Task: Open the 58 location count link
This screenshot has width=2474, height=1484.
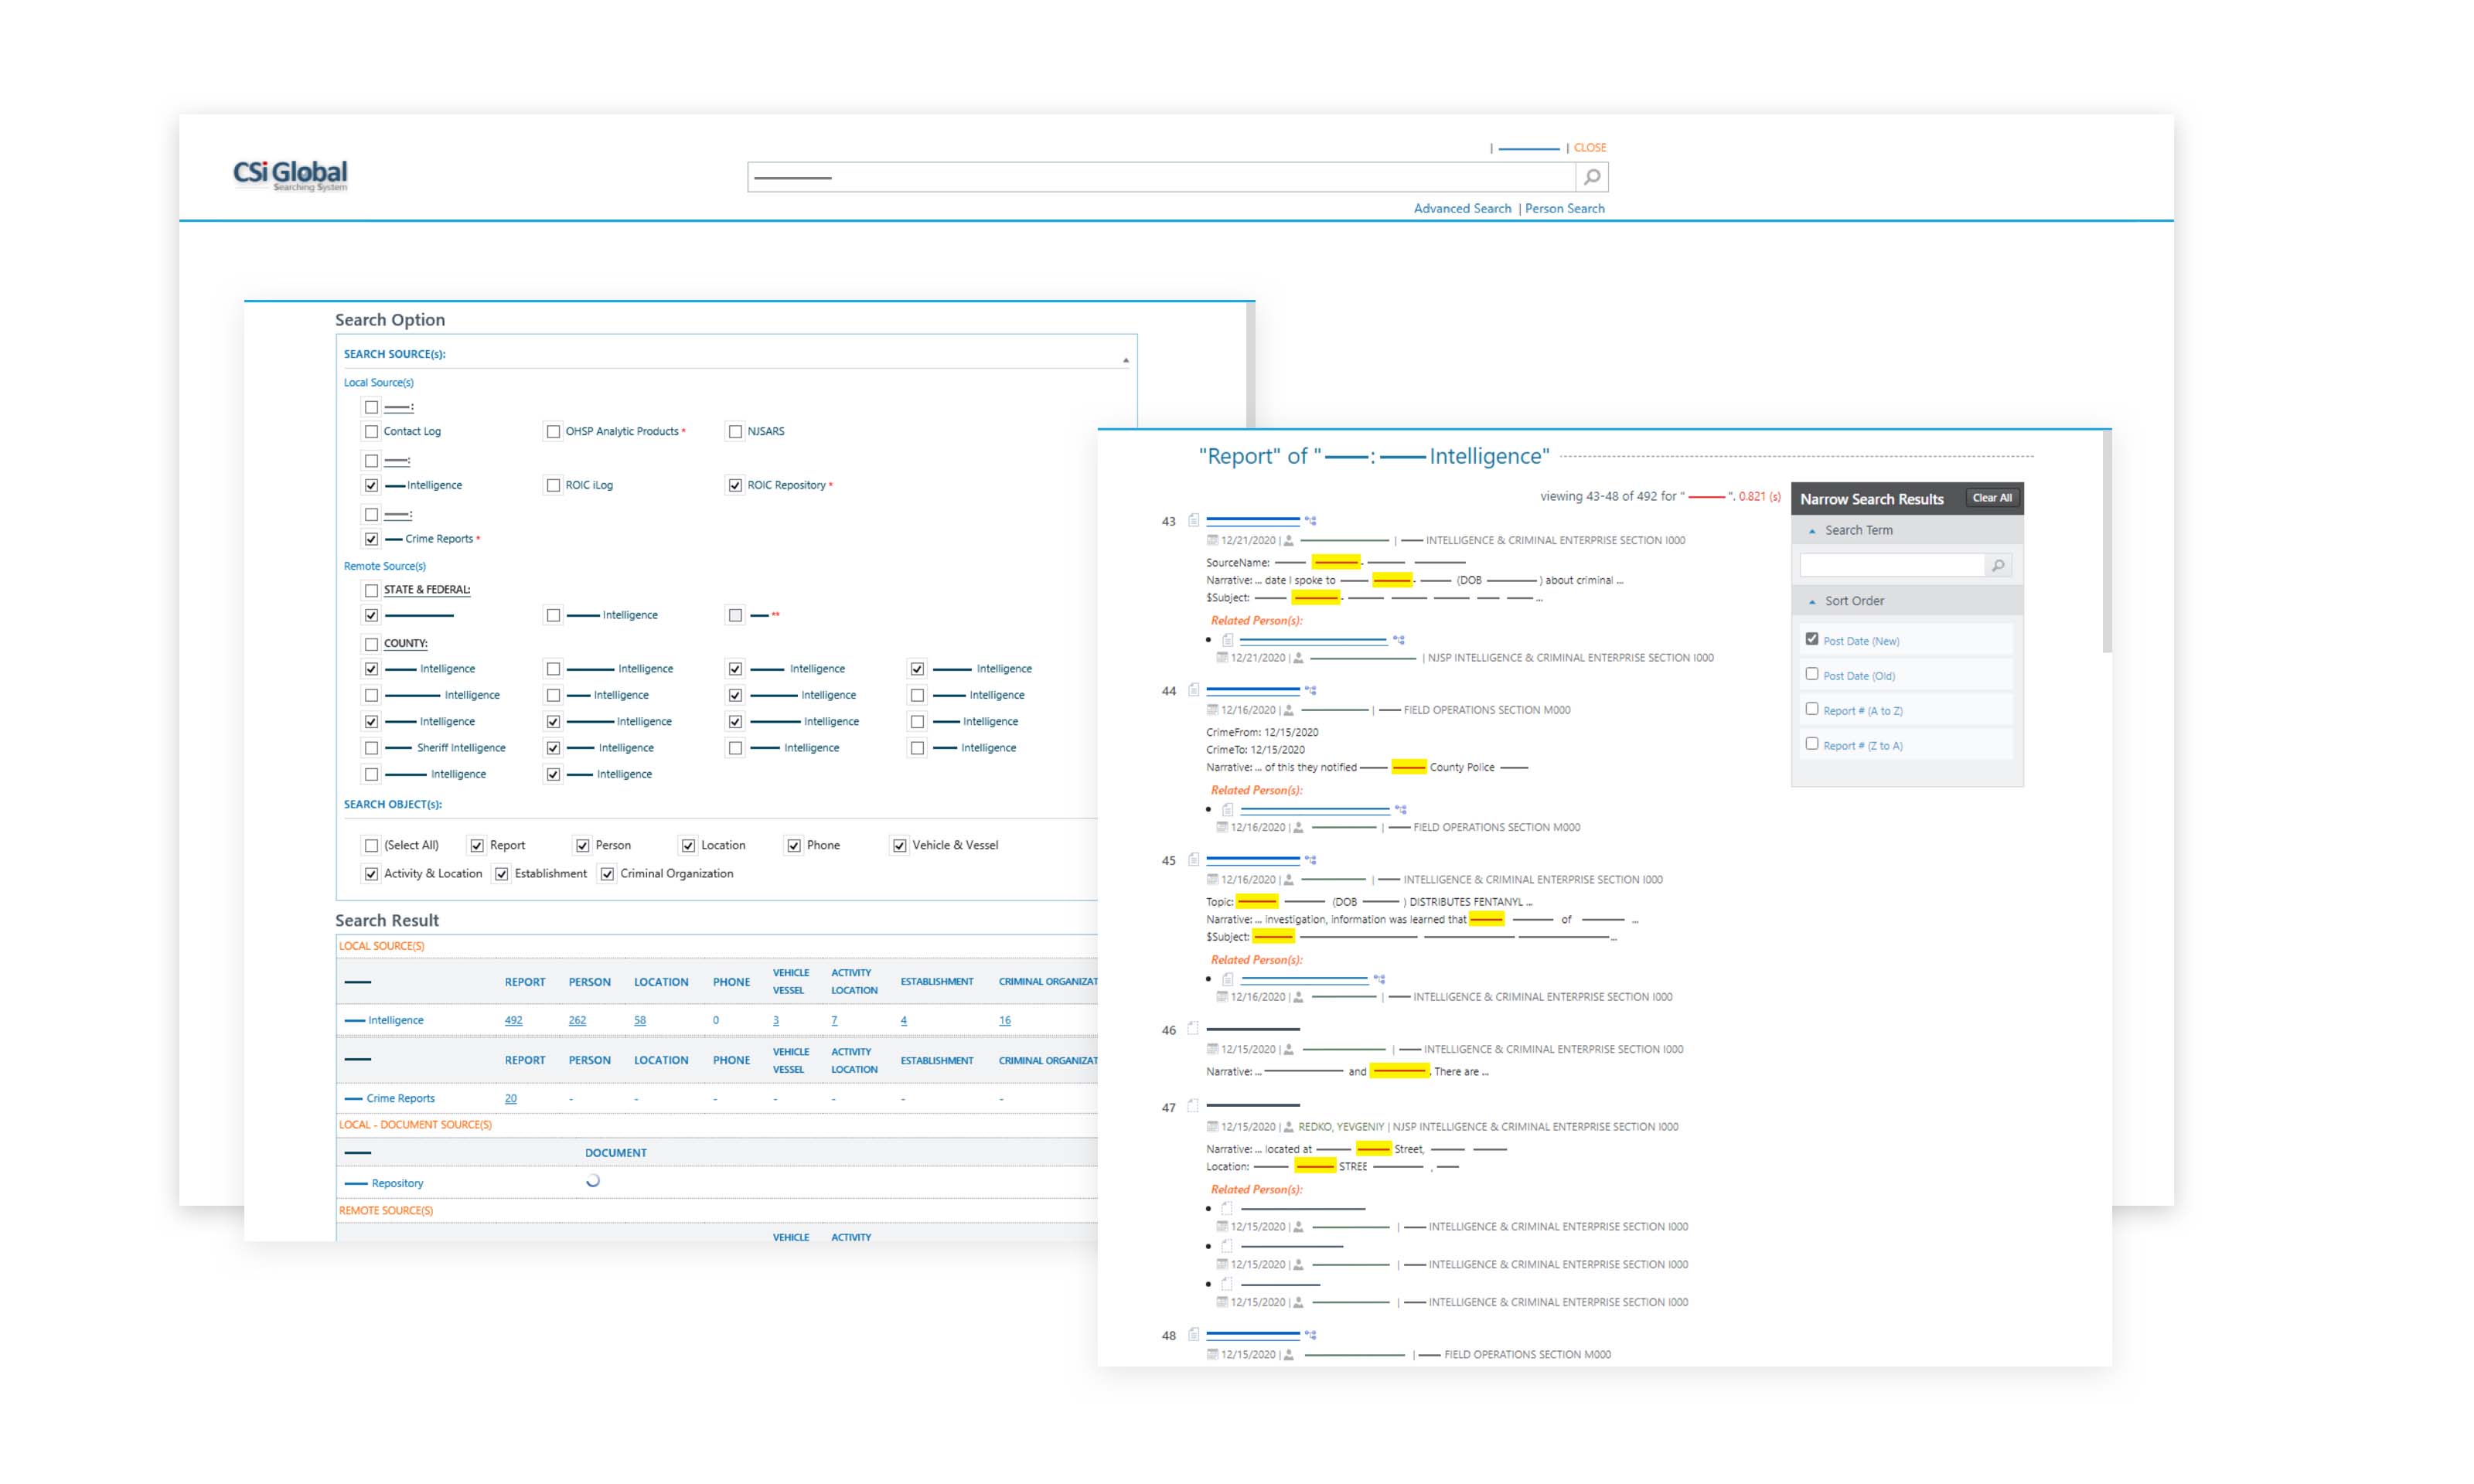Action: coord(640,1021)
